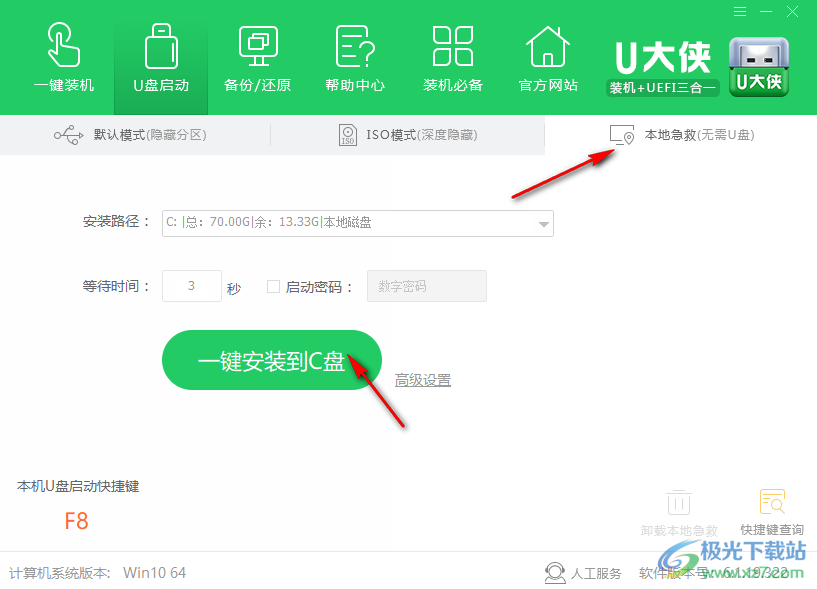Click the 装机+UEFI三合一 badge
Image resolution: width=817 pixels, height=589 pixels.
662,88
